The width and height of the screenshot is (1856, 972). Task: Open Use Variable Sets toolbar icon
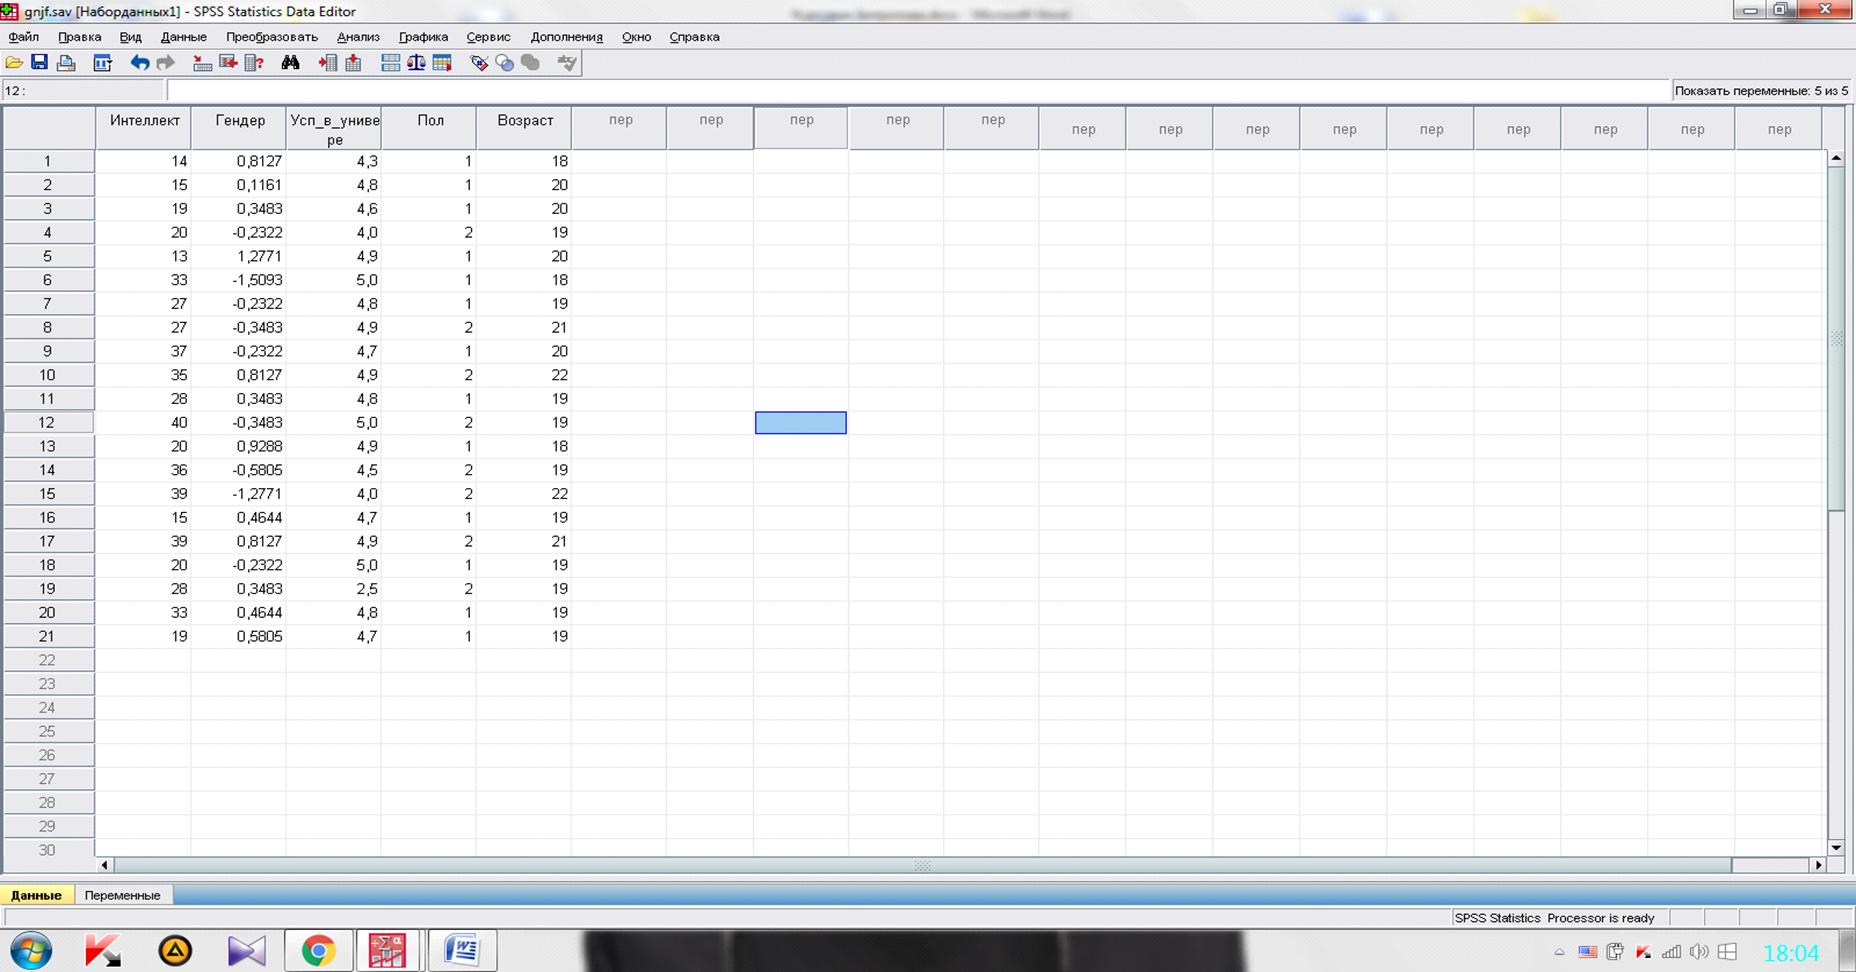[x=505, y=63]
